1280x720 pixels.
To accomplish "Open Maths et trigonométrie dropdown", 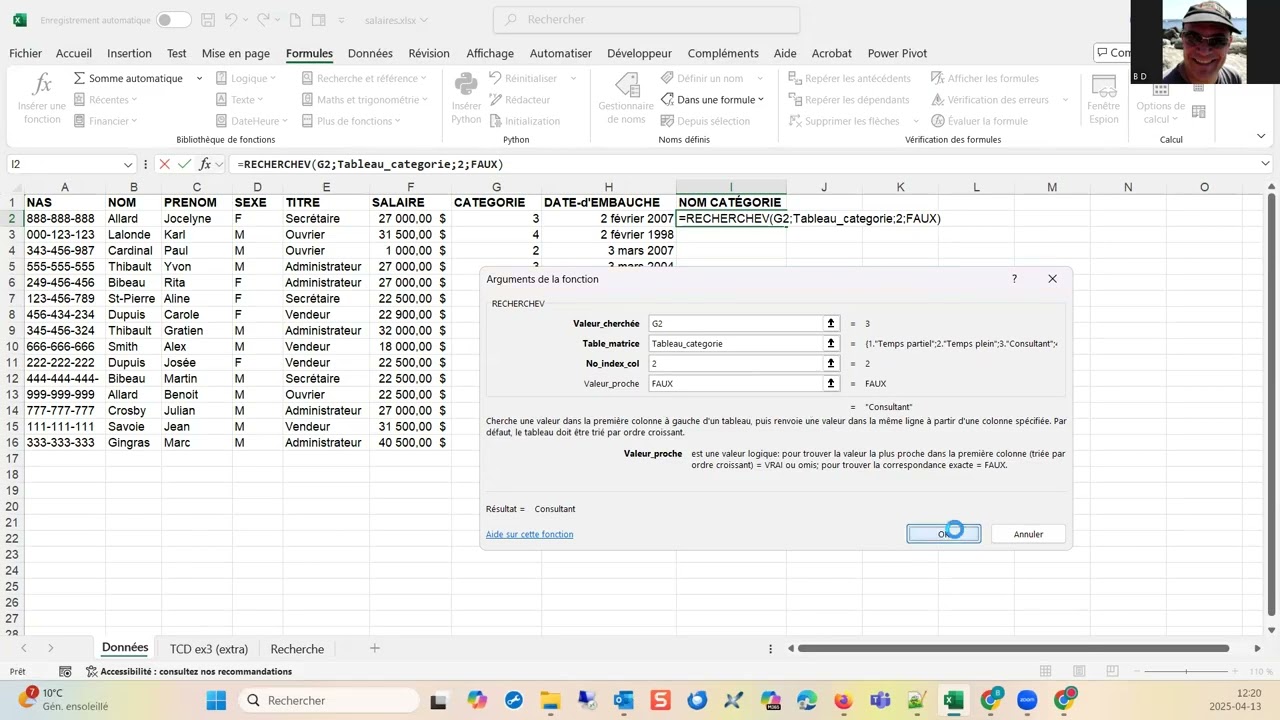I will pos(365,99).
